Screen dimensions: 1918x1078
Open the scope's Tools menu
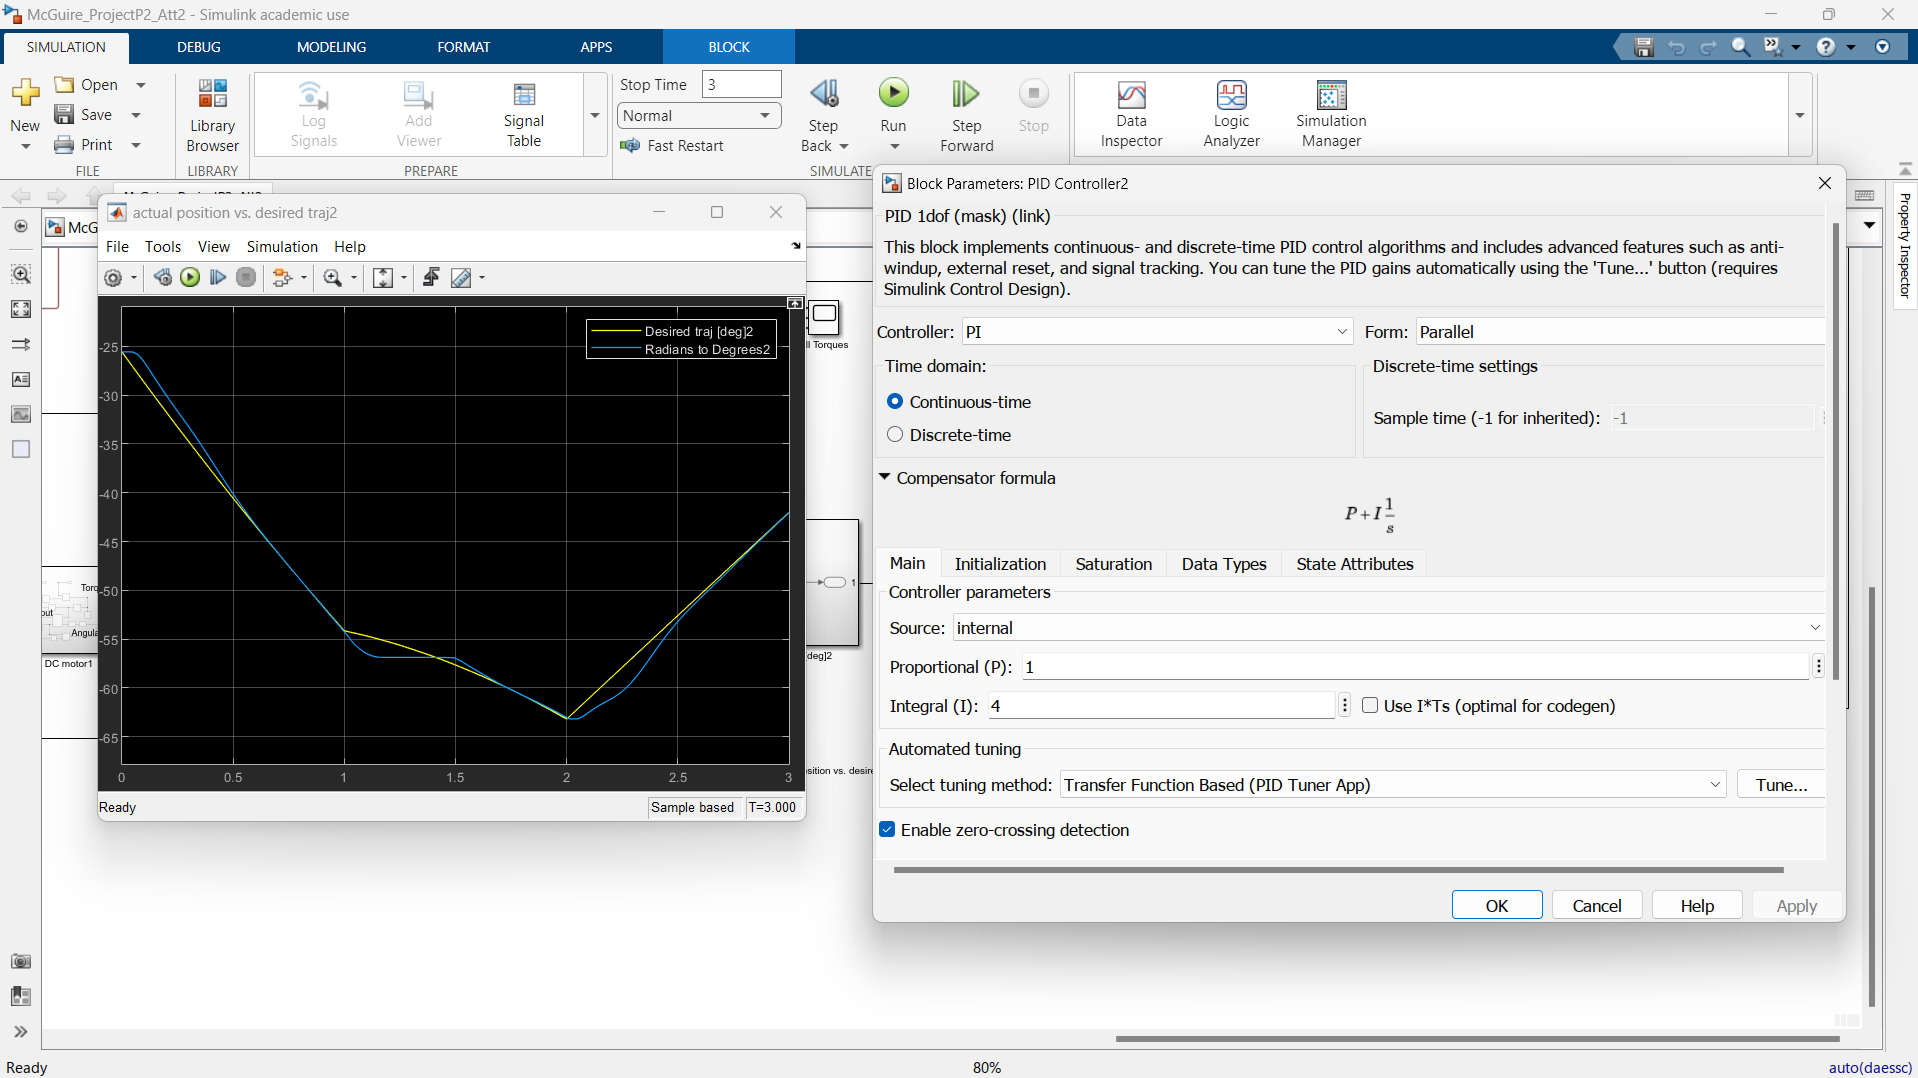point(163,247)
